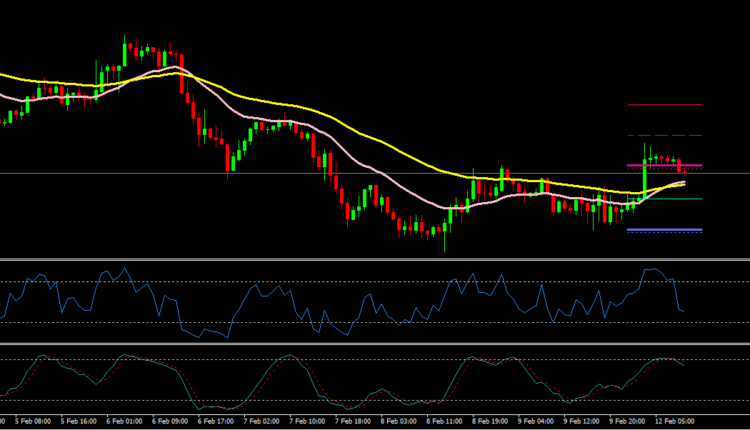The height and width of the screenshot is (430, 750).
Task: Select the 6 Feb 01:00 time marker
Action: point(126,422)
